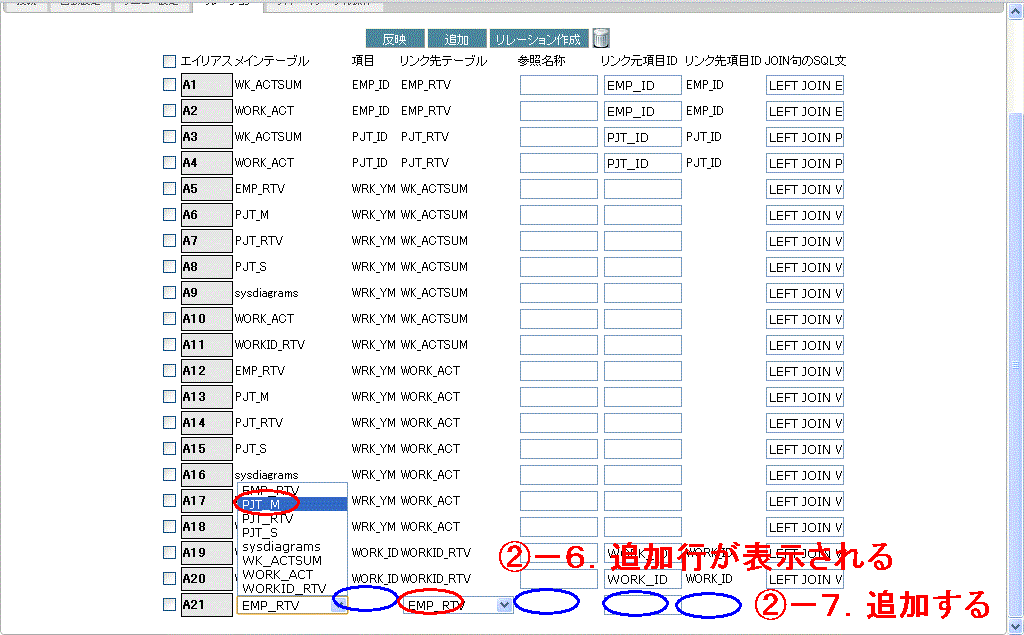Click the A3 alias field
The image size is (1024, 635).
coord(206,137)
